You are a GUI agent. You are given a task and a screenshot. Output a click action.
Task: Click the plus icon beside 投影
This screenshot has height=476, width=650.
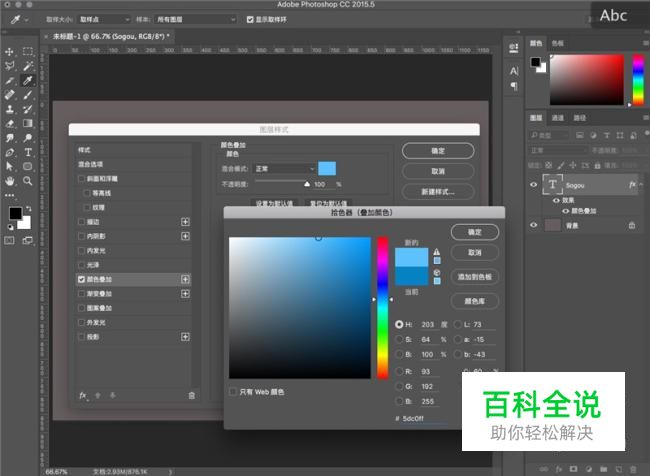(185, 337)
